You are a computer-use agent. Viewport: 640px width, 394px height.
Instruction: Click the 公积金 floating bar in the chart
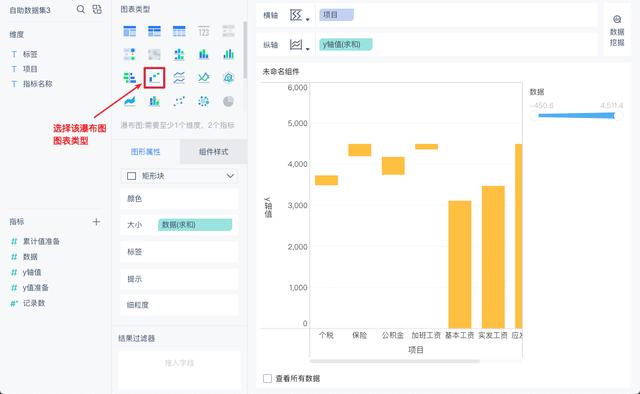point(393,166)
